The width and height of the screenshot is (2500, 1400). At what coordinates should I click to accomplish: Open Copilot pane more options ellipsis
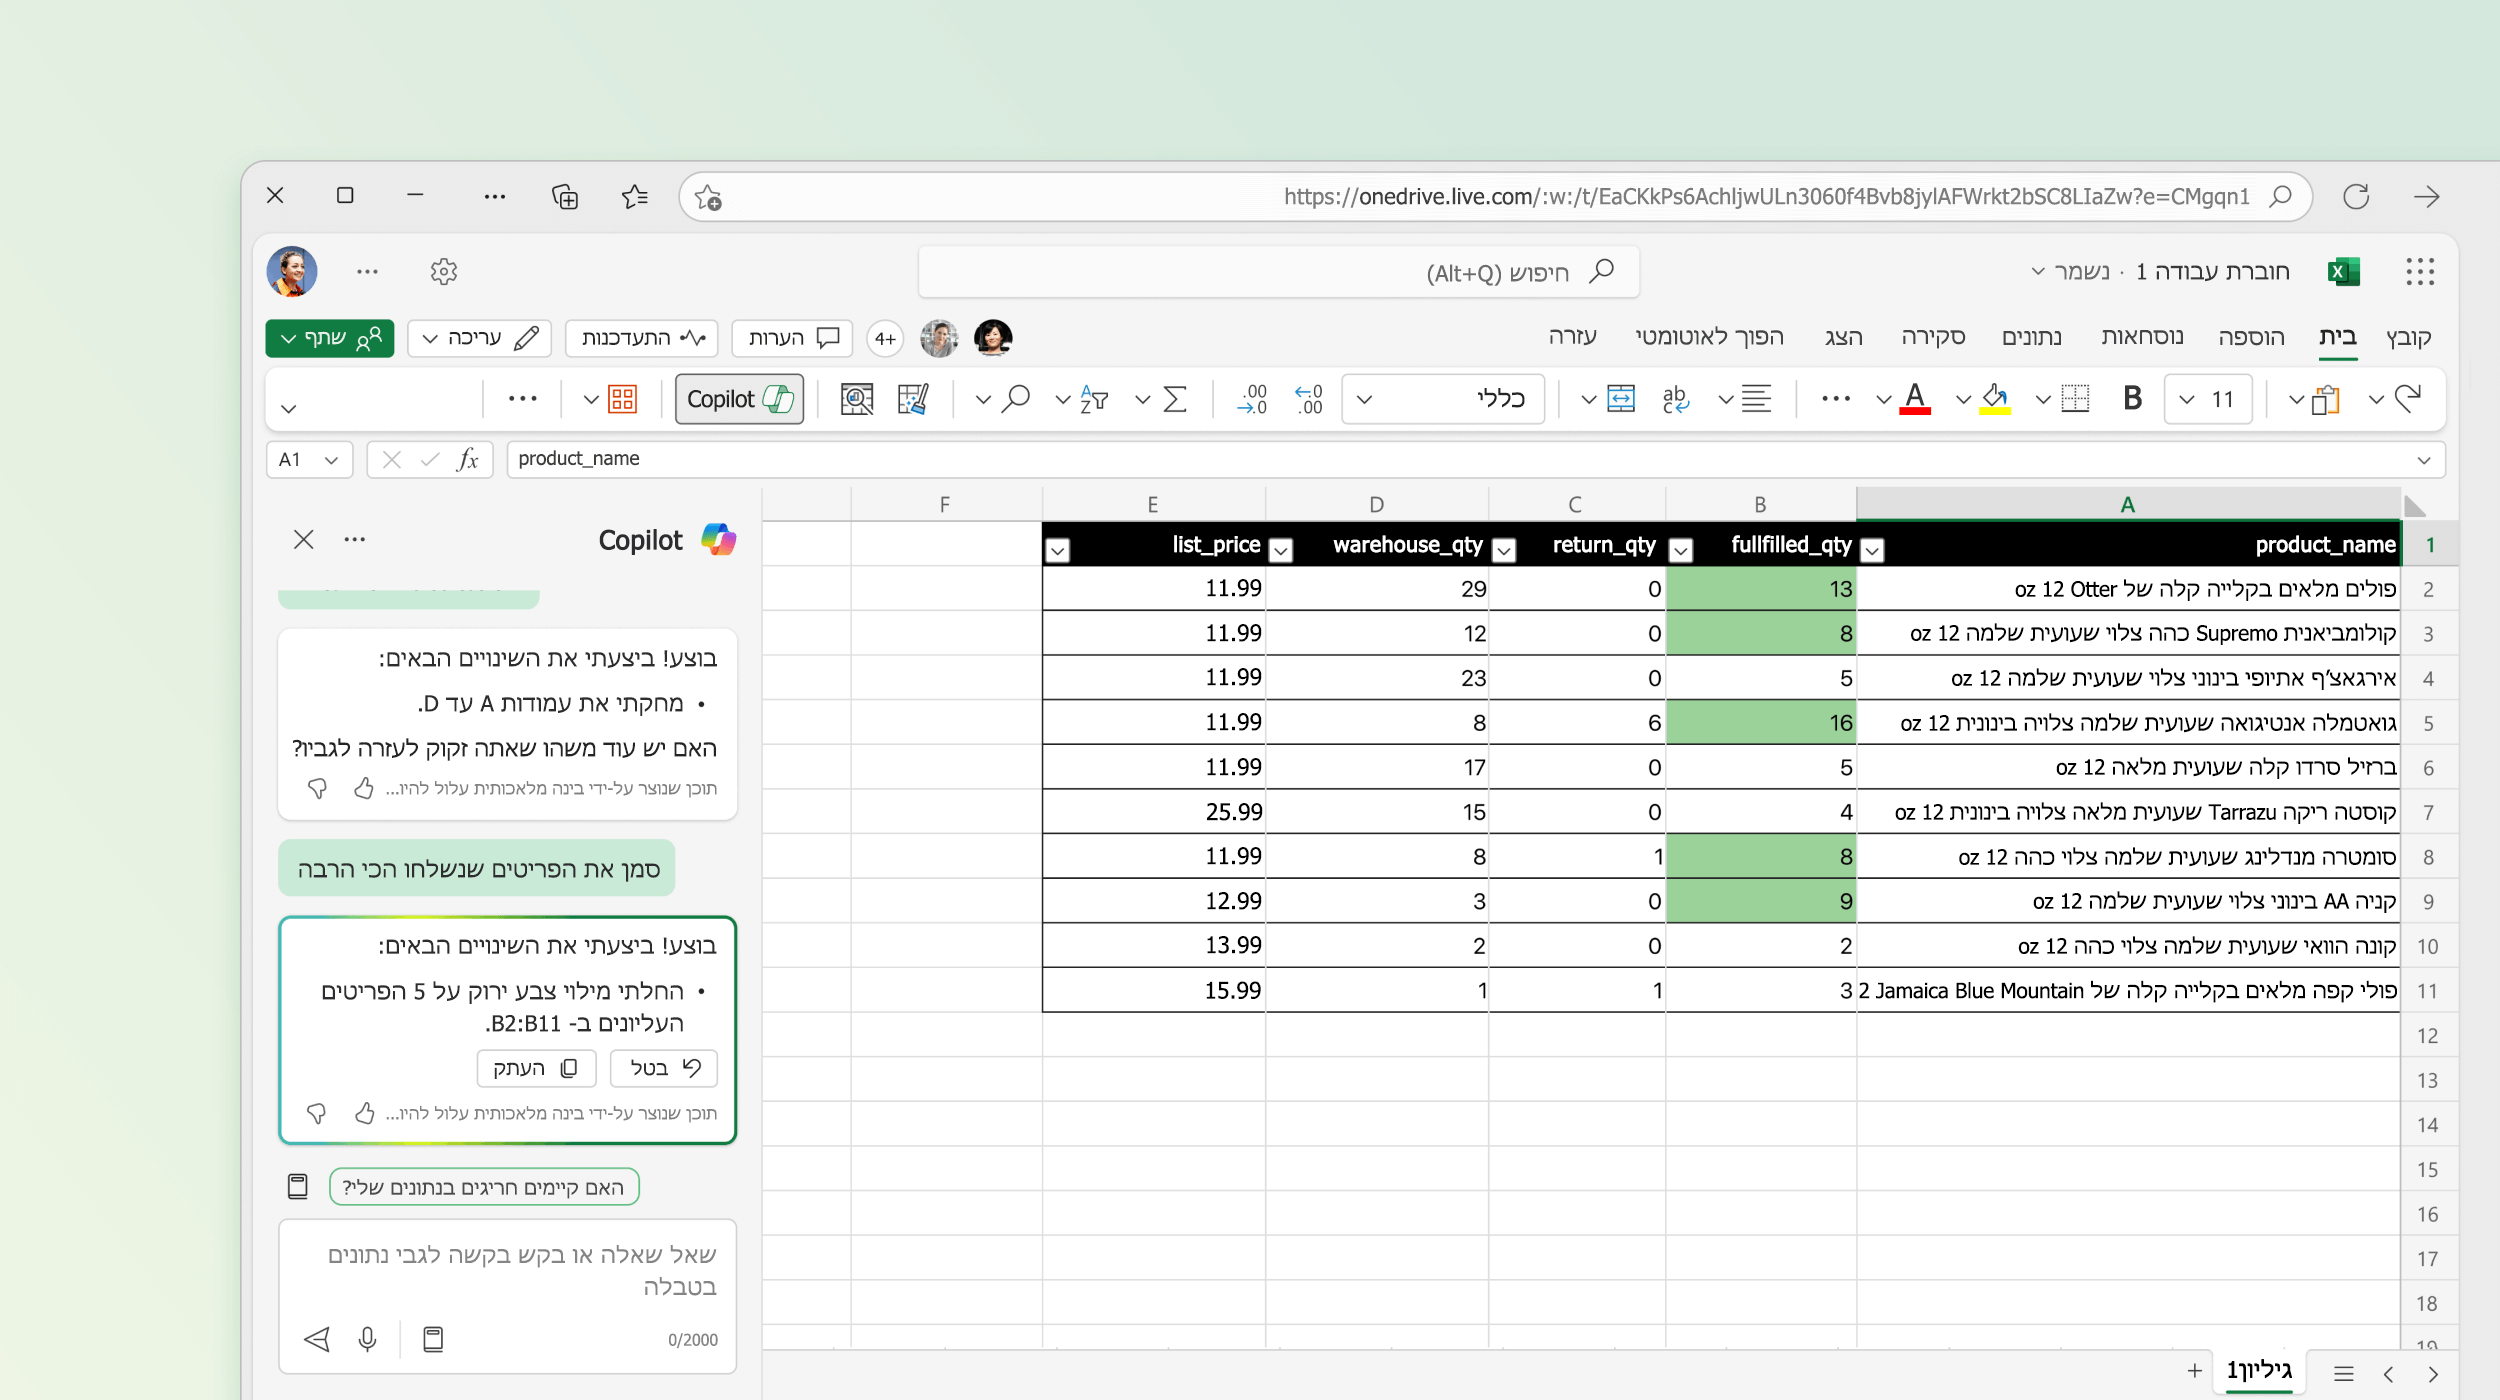(355, 540)
